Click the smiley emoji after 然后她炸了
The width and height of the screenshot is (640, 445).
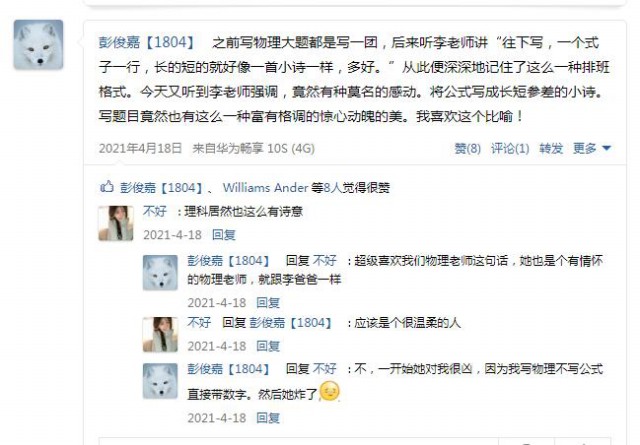tap(330, 391)
